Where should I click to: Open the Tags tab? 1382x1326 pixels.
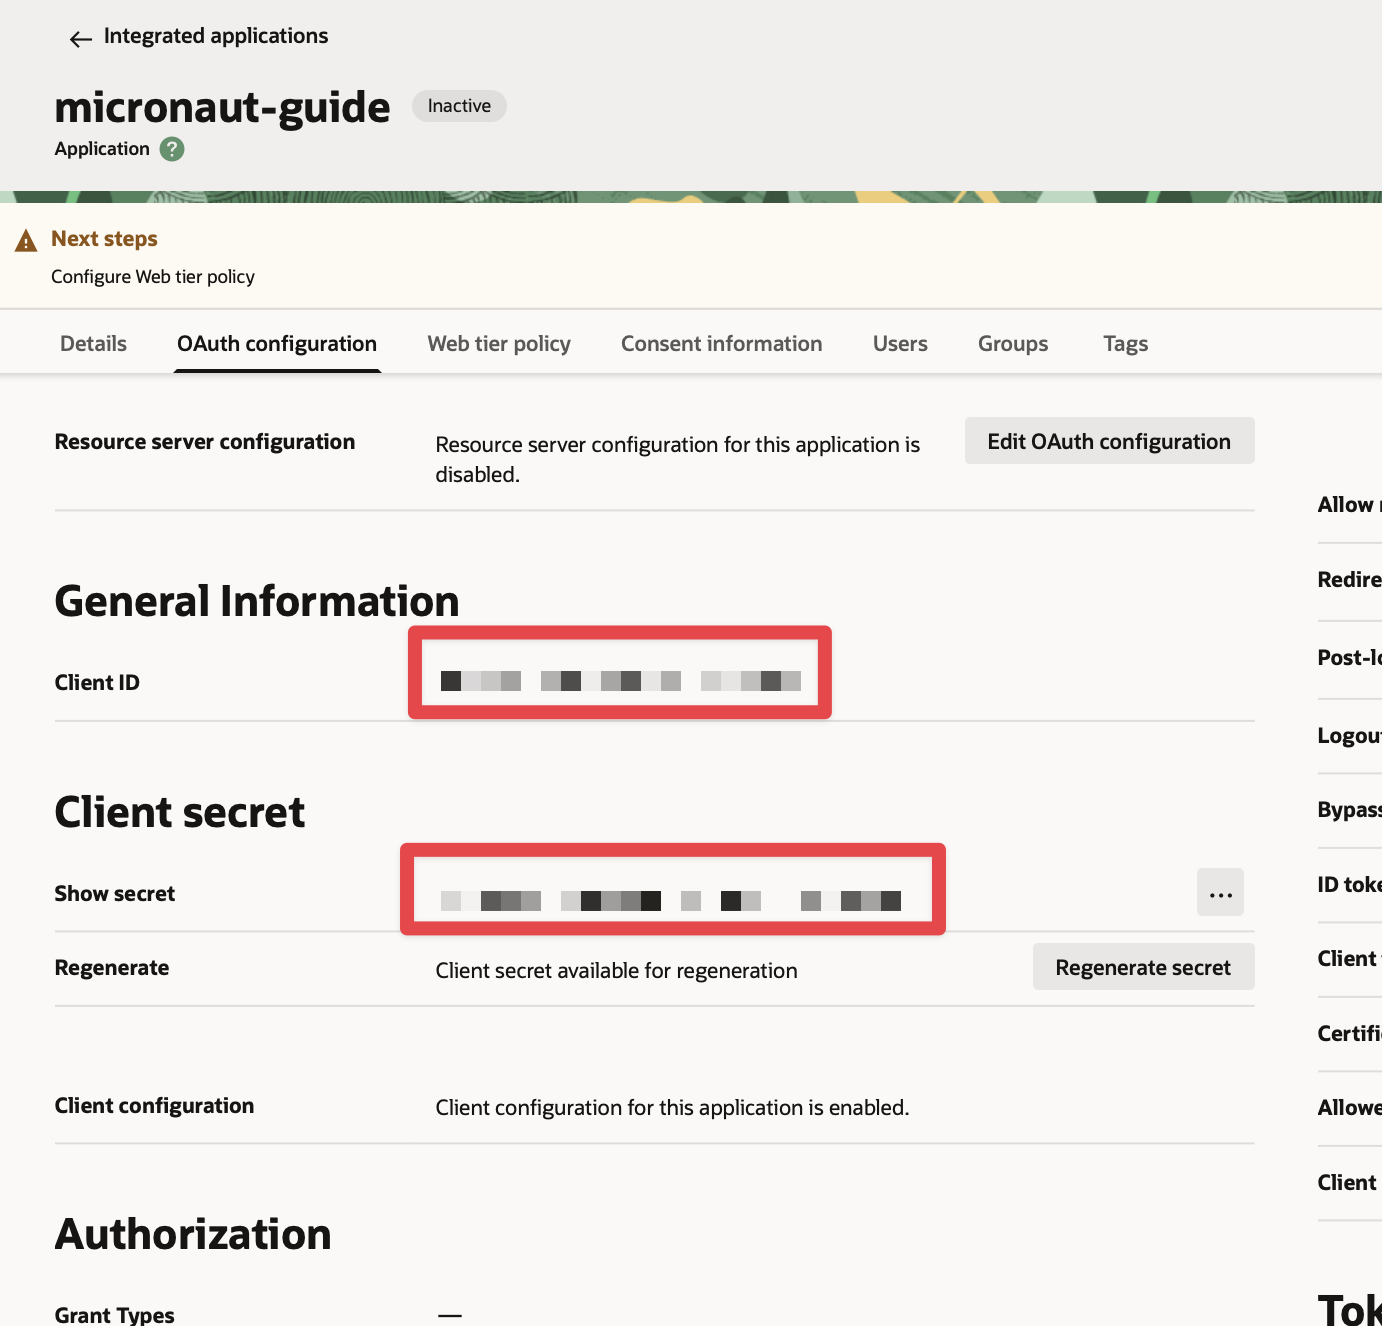[x=1125, y=344]
